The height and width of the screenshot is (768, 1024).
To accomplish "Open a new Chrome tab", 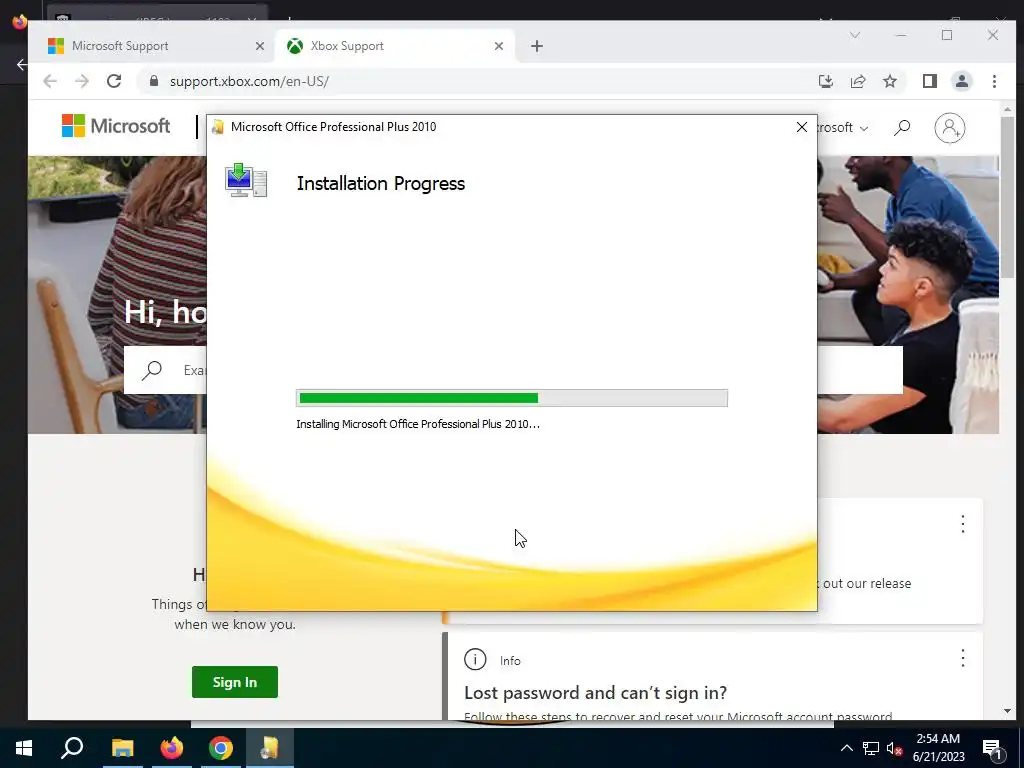I will (537, 46).
